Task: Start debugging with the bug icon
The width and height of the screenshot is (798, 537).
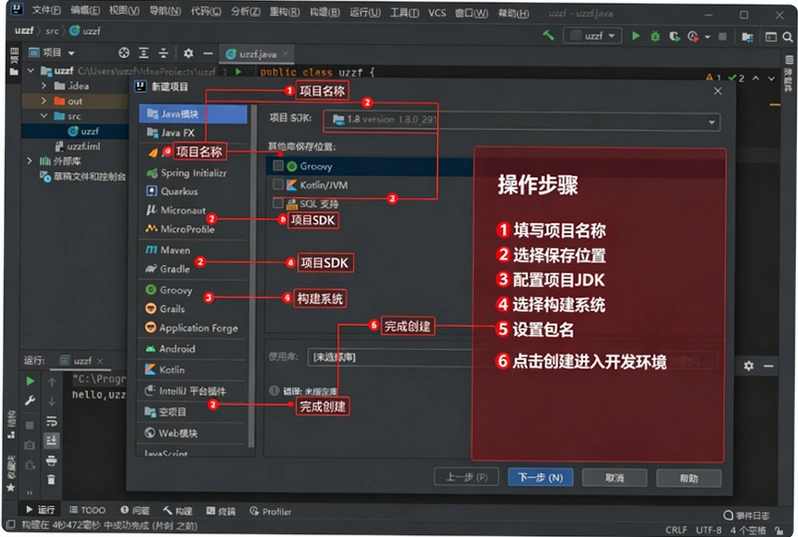Action: 655,36
